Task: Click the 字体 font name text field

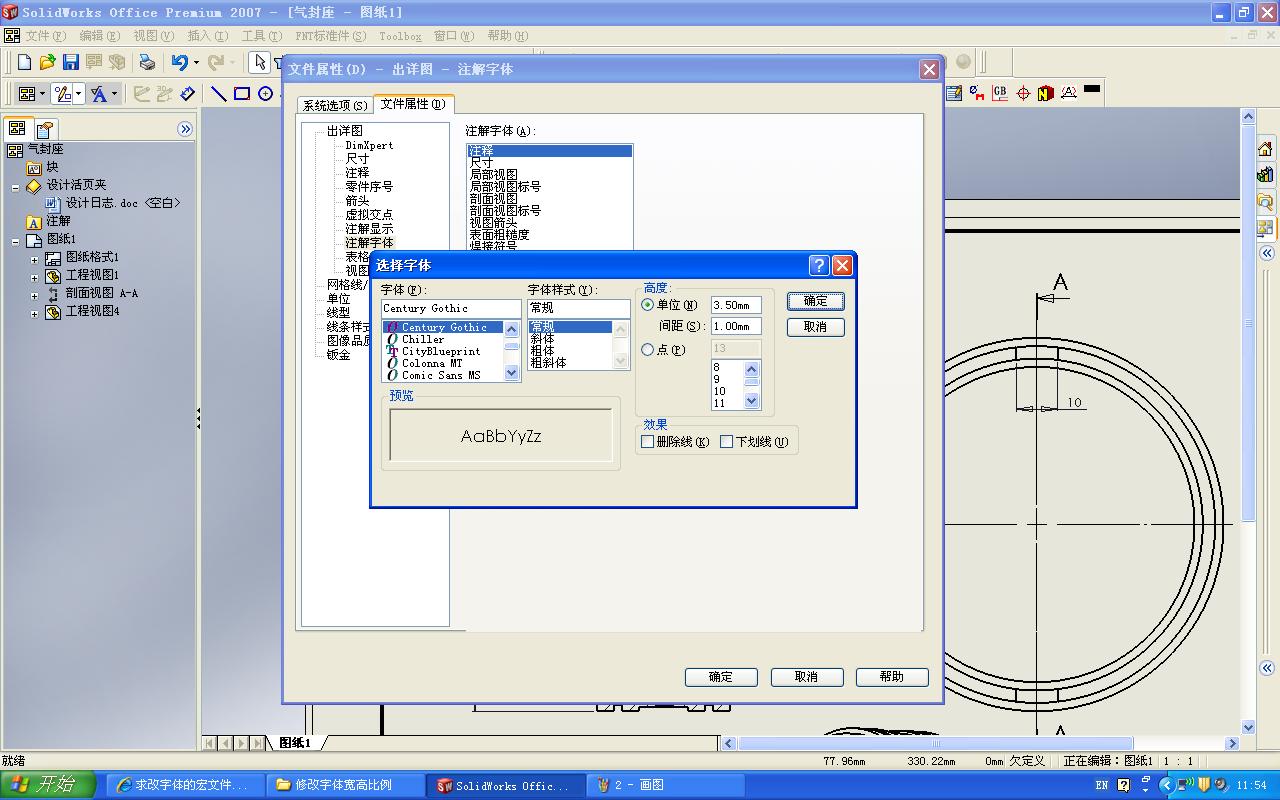Action: click(451, 308)
